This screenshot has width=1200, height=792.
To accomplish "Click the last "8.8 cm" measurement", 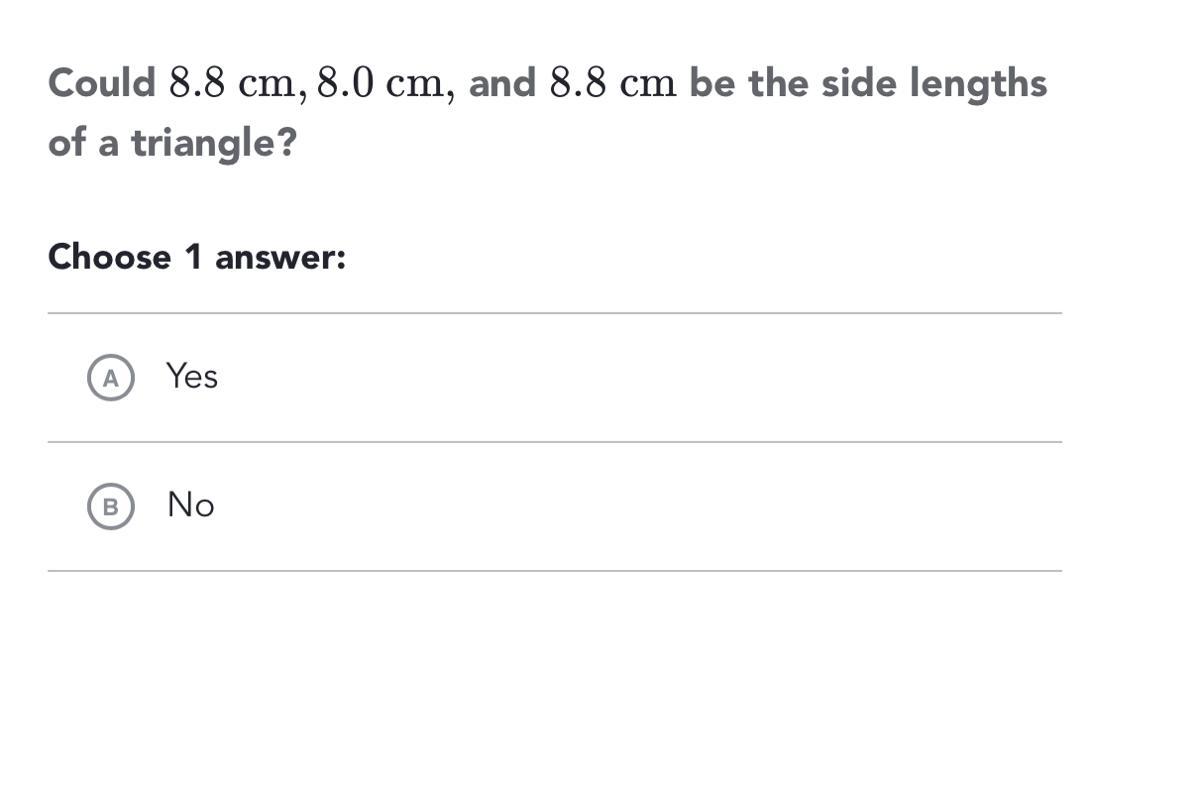I will pyautogui.click(x=614, y=84).
